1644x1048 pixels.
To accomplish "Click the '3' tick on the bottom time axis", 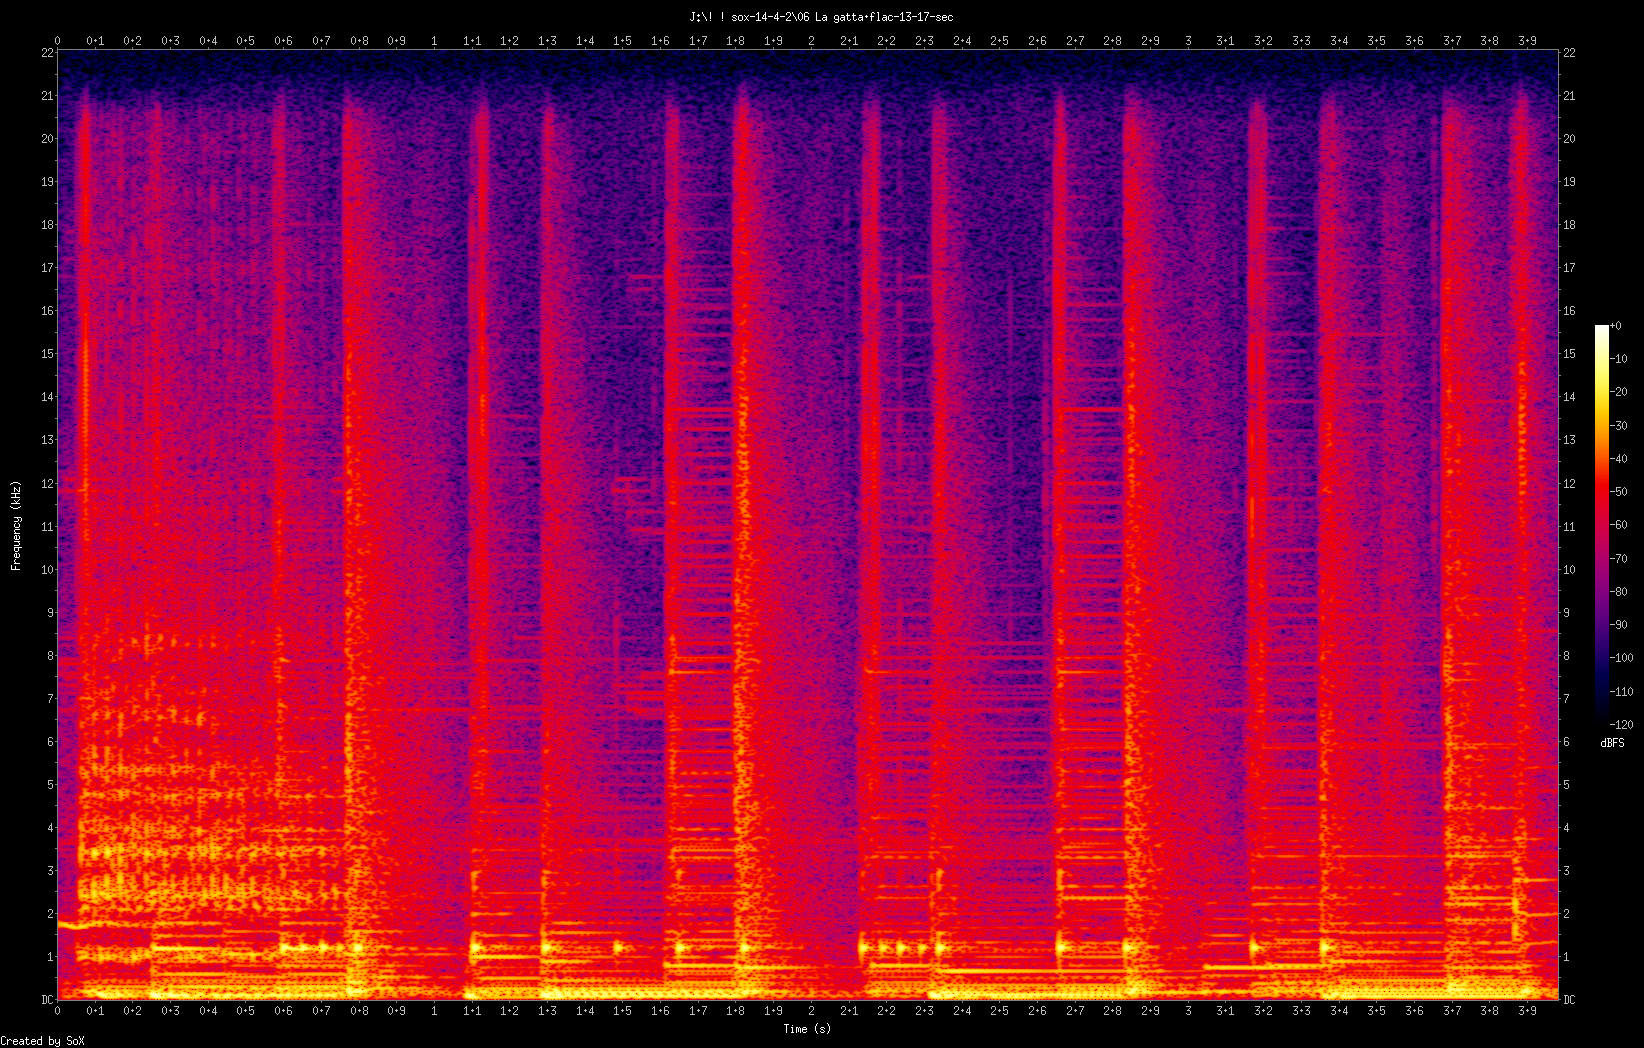I will click(1188, 1011).
